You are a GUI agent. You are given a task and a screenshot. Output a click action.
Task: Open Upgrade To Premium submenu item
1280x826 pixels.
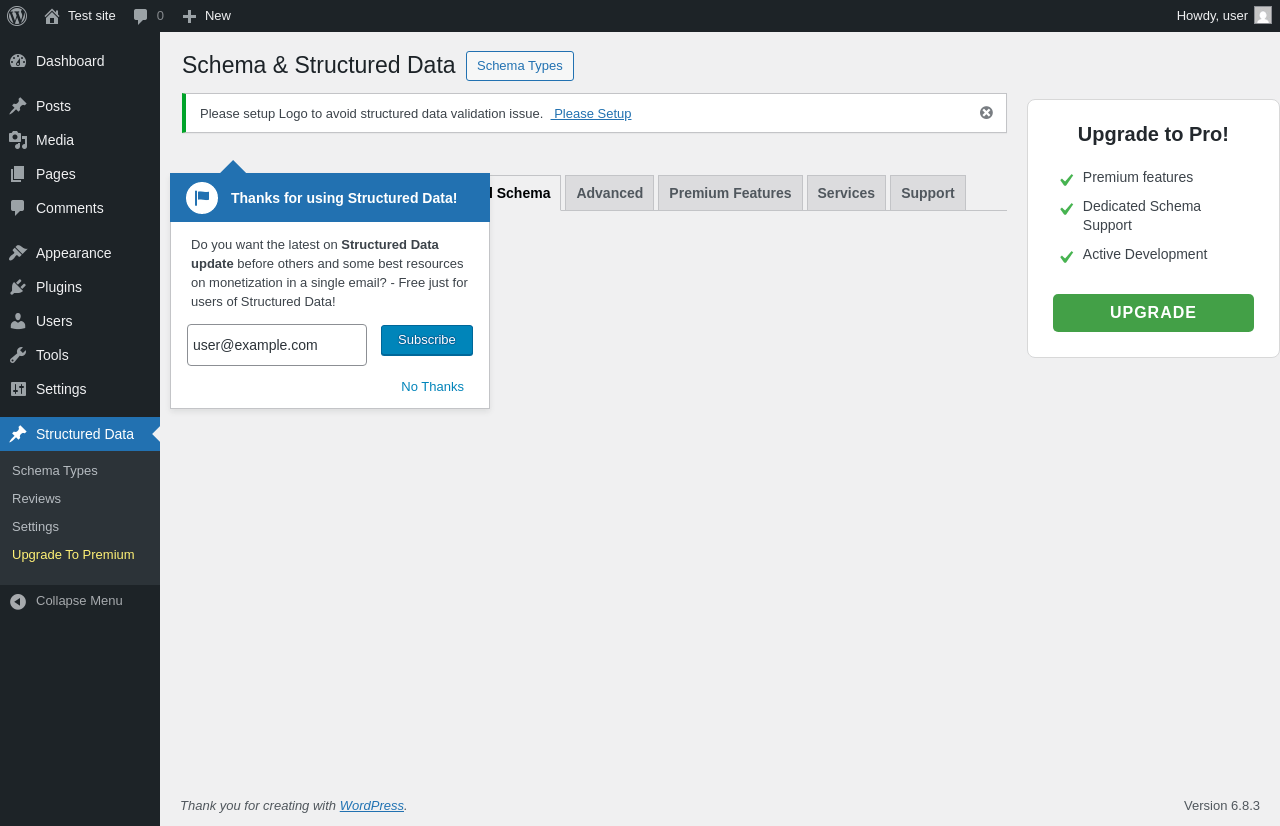click(73, 555)
